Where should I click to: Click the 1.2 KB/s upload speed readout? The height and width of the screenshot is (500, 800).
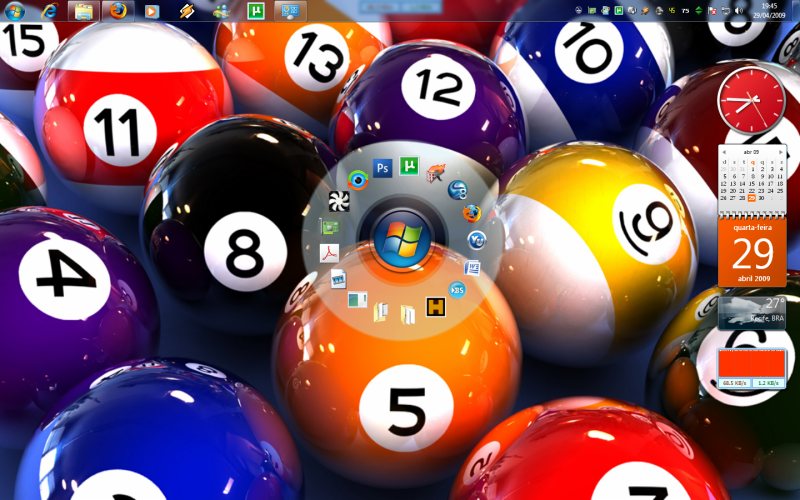[x=768, y=383]
